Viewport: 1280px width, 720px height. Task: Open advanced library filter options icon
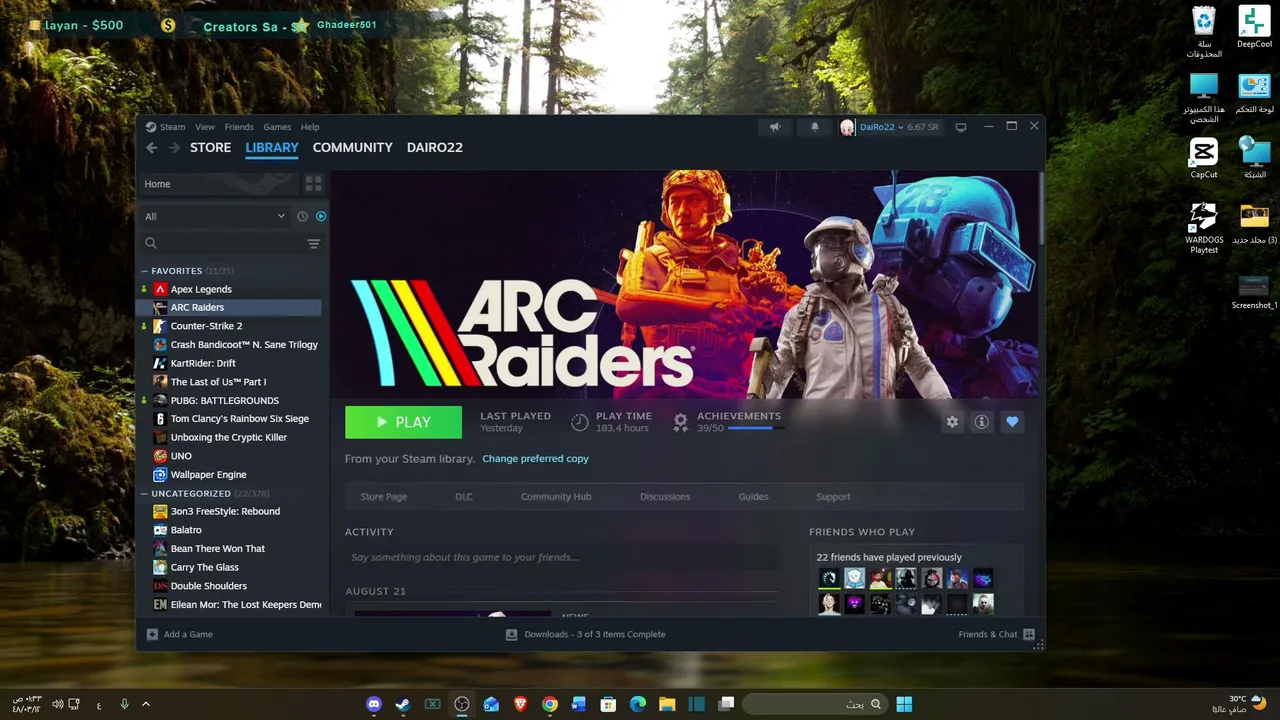tap(313, 243)
